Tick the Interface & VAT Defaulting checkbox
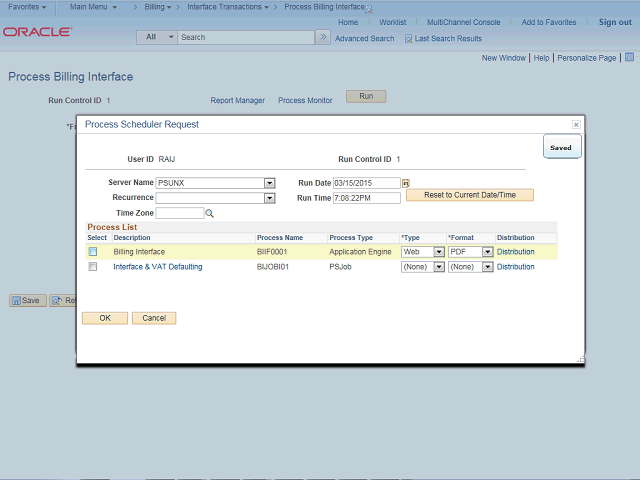Screen dimensions: 640x480 point(93,267)
